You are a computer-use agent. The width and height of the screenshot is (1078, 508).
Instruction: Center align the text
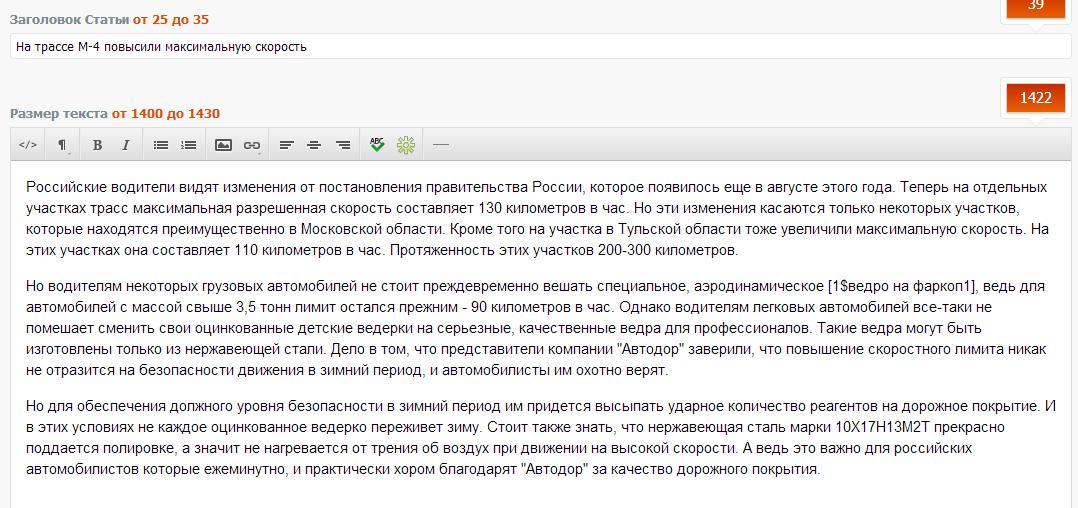point(314,145)
